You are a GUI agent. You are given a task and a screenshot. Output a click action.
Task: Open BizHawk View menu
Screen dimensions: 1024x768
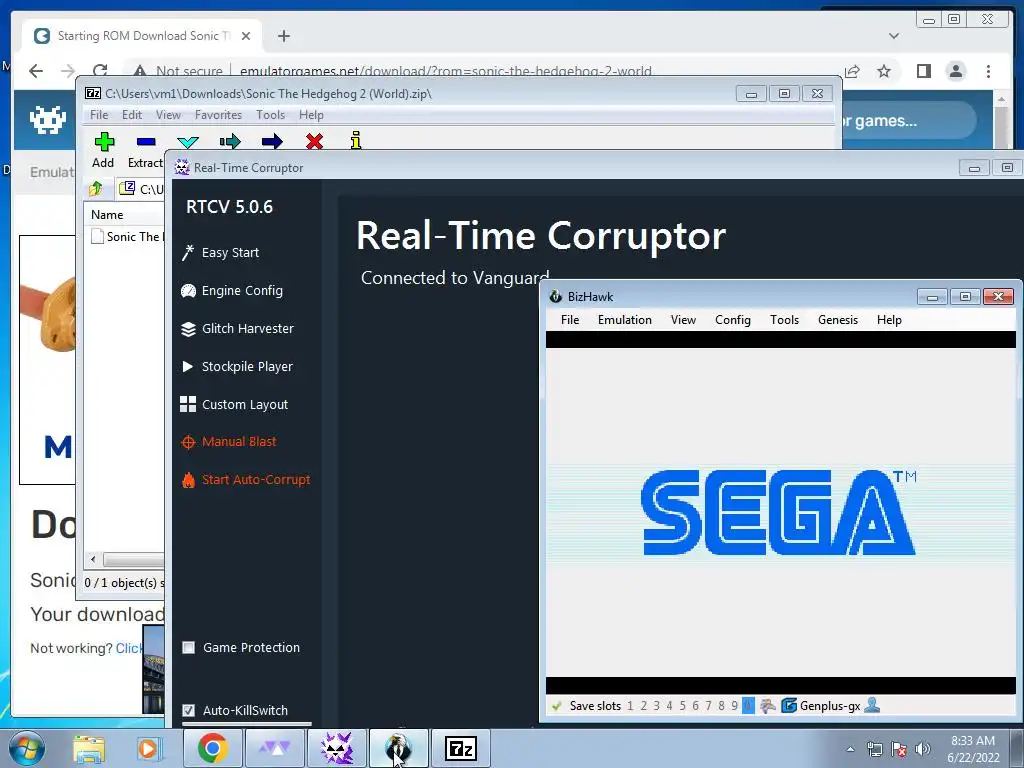tap(683, 320)
